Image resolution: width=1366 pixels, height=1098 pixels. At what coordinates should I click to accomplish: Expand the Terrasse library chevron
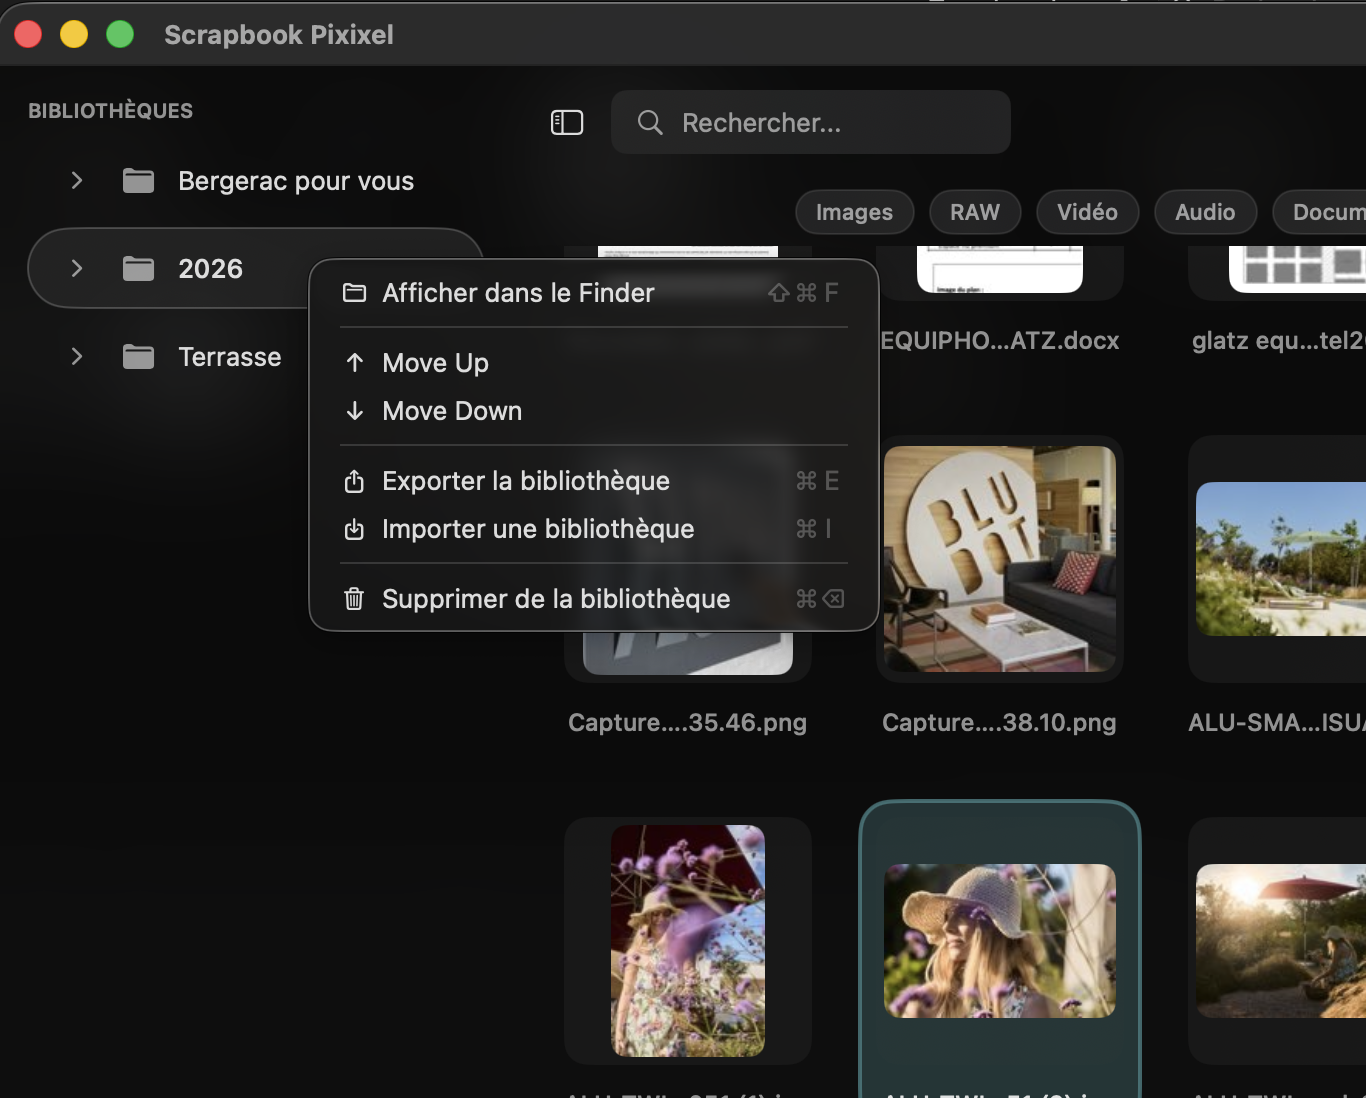pyautogui.click(x=77, y=357)
